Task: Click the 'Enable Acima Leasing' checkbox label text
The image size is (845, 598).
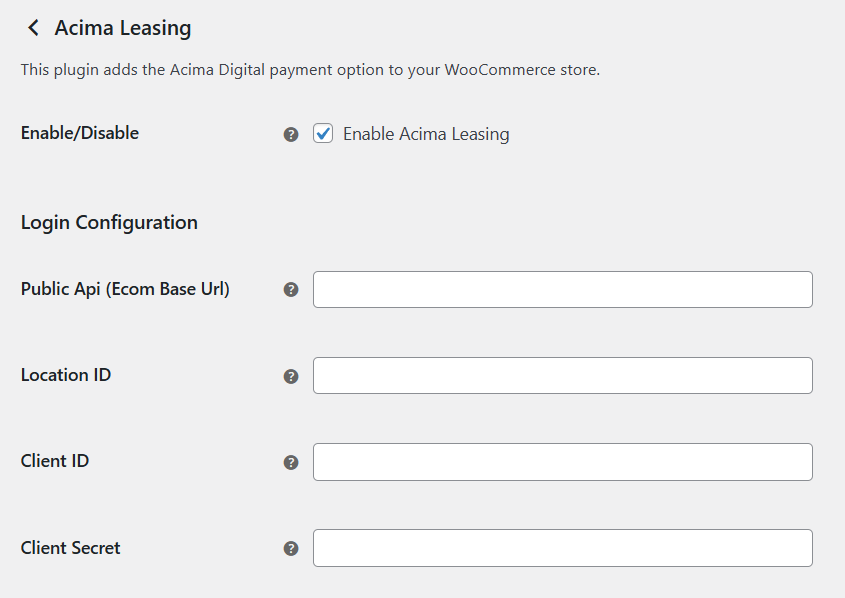Action: tap(426, 134)
